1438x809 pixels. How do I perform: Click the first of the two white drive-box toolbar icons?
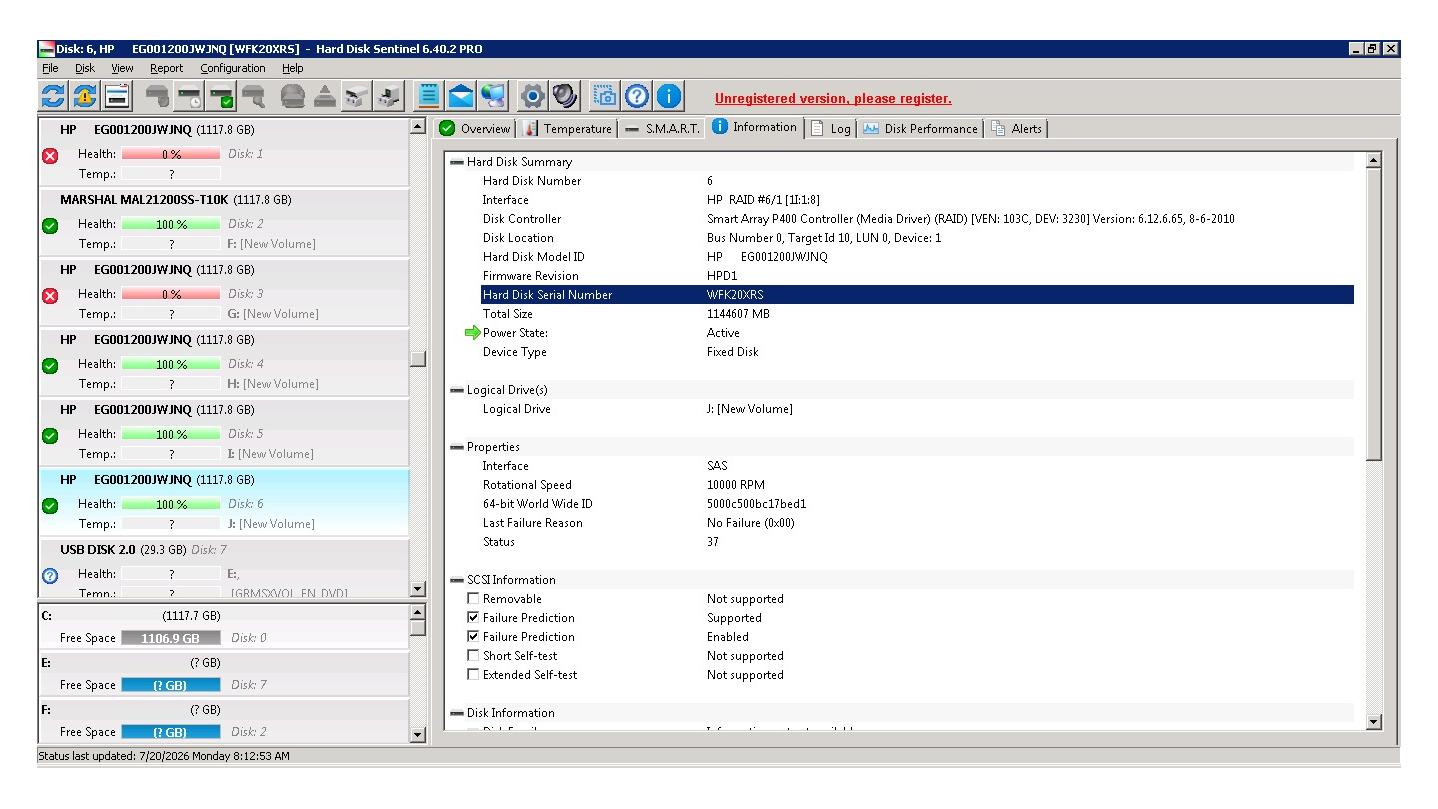point(357,96)
